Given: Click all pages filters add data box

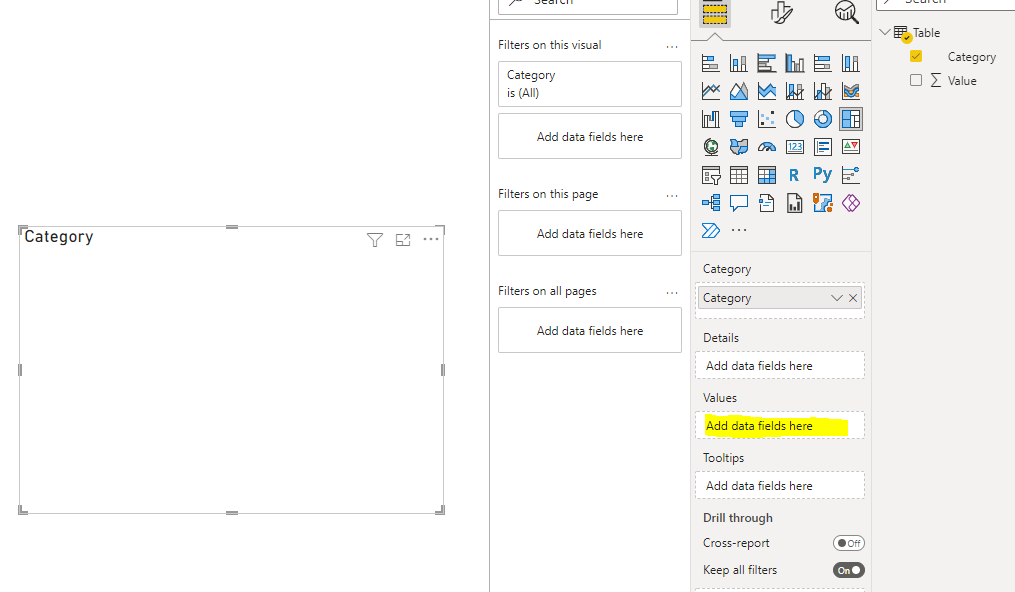Looking at the screenshot, I should point(590,331).
